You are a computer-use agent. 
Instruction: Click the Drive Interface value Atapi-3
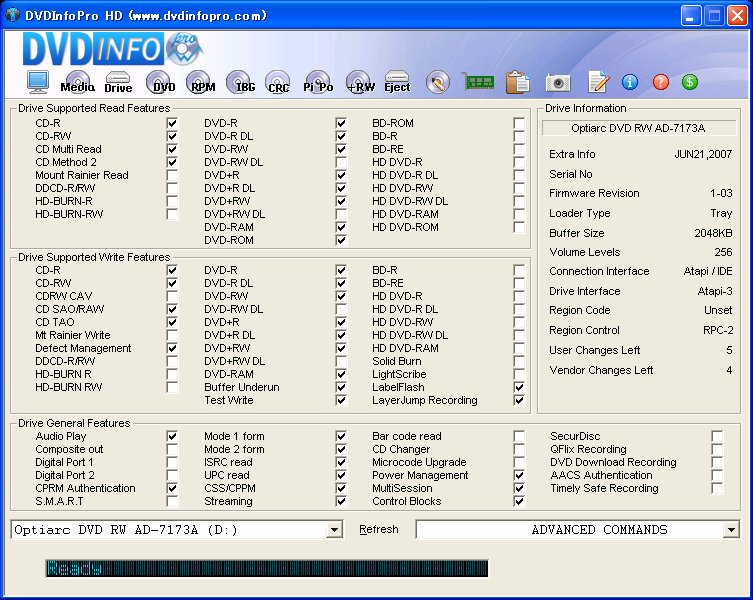[715, 291]
